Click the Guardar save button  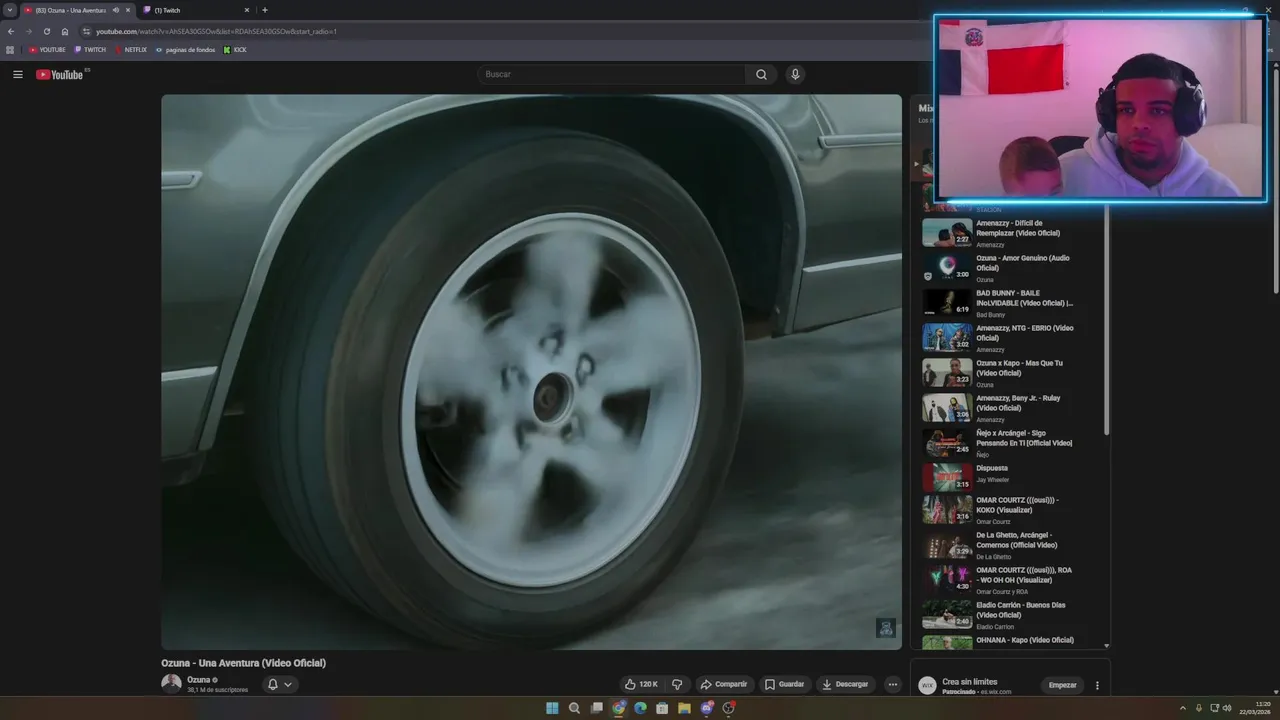[x=784, y=684]
